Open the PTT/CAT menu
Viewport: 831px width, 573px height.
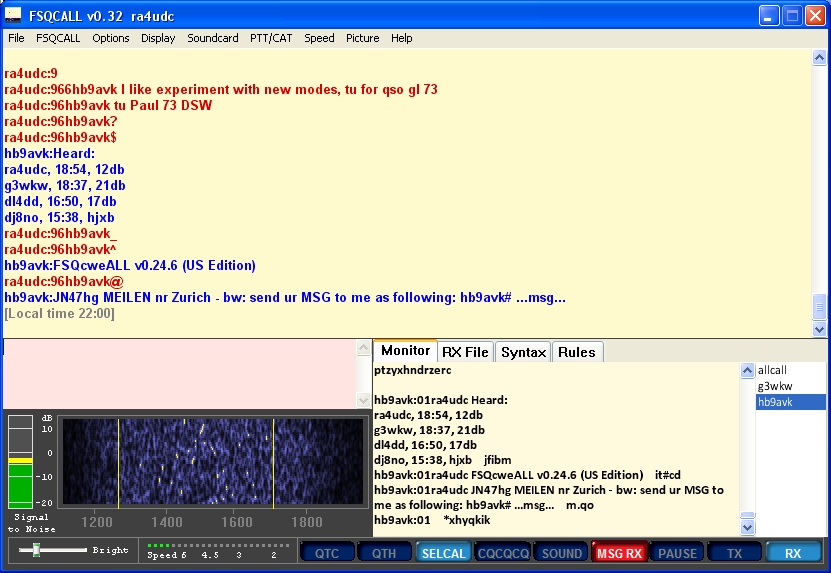271,38
